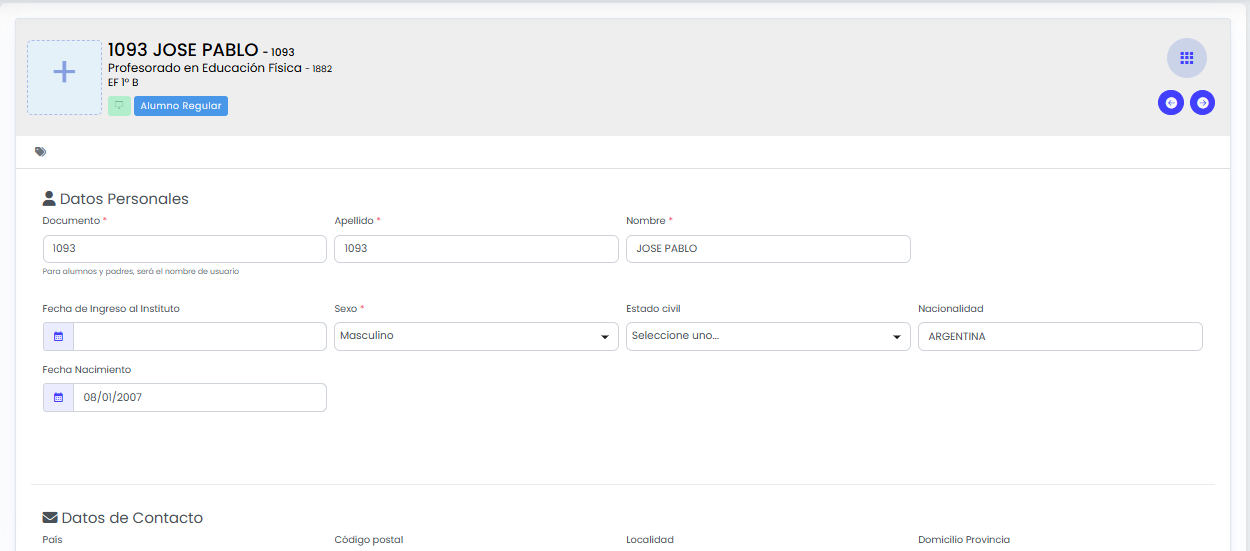
Task: Click Profesorado en Educación Física text
Action: tap(205, 68)
